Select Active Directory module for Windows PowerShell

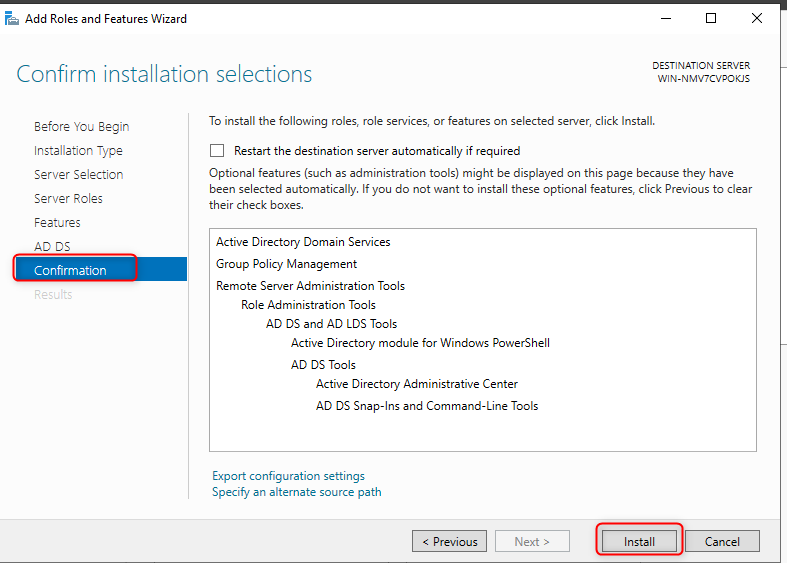(420, 343)
